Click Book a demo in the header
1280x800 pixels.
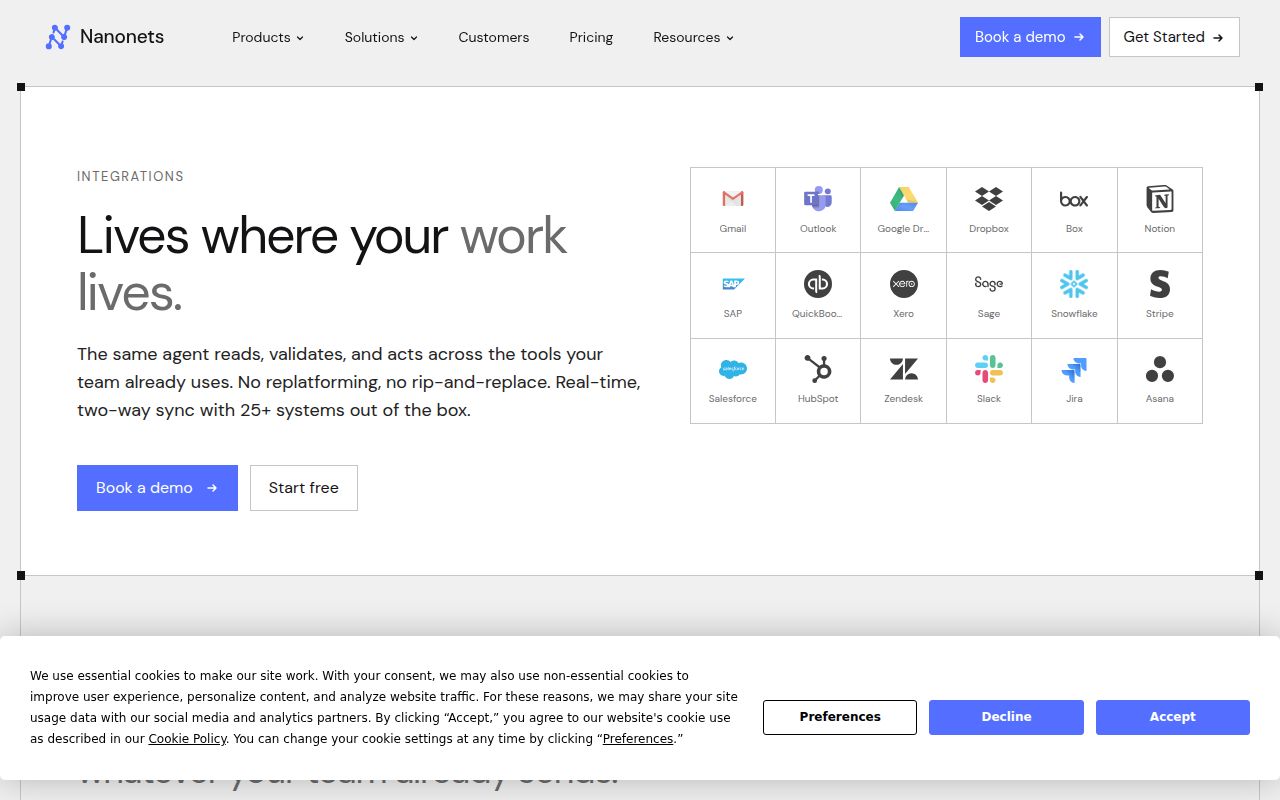1030,37
